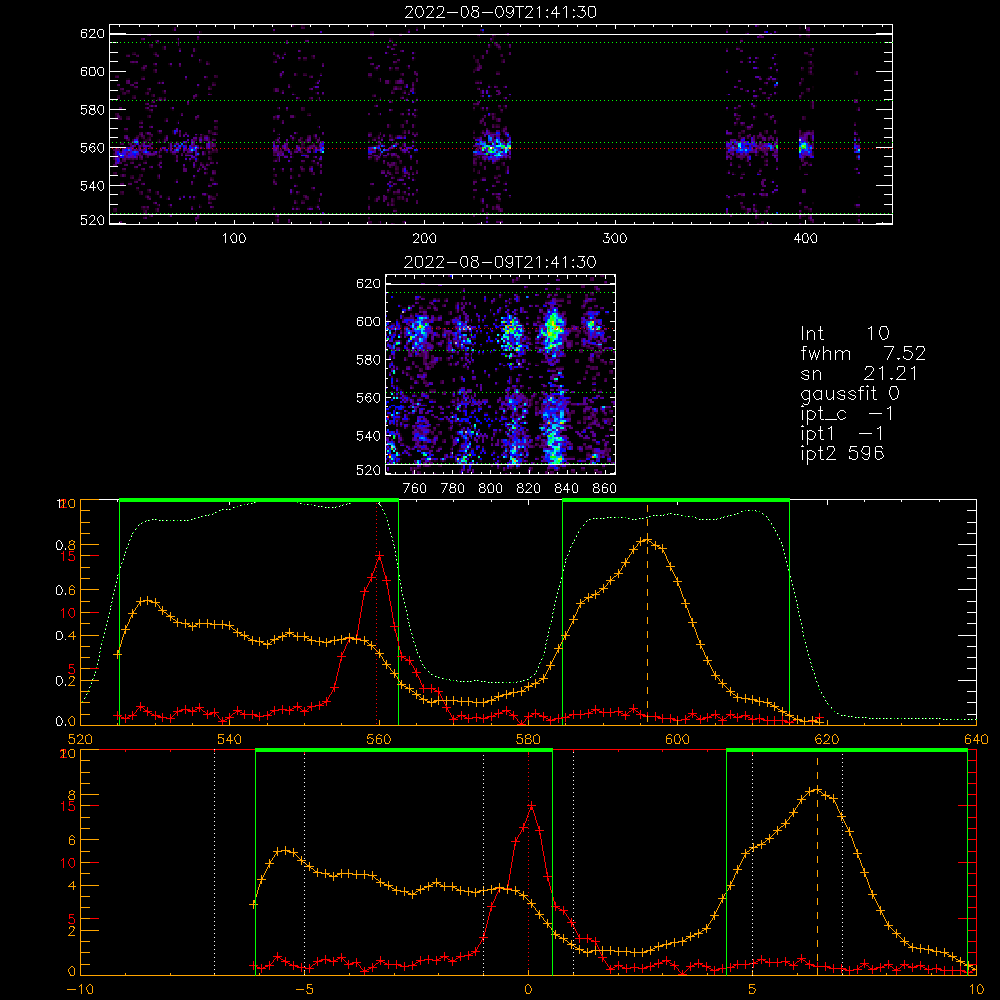Click the 'sn 21.21' parameter readout
1000x1000 pixels.
[859, 374]
